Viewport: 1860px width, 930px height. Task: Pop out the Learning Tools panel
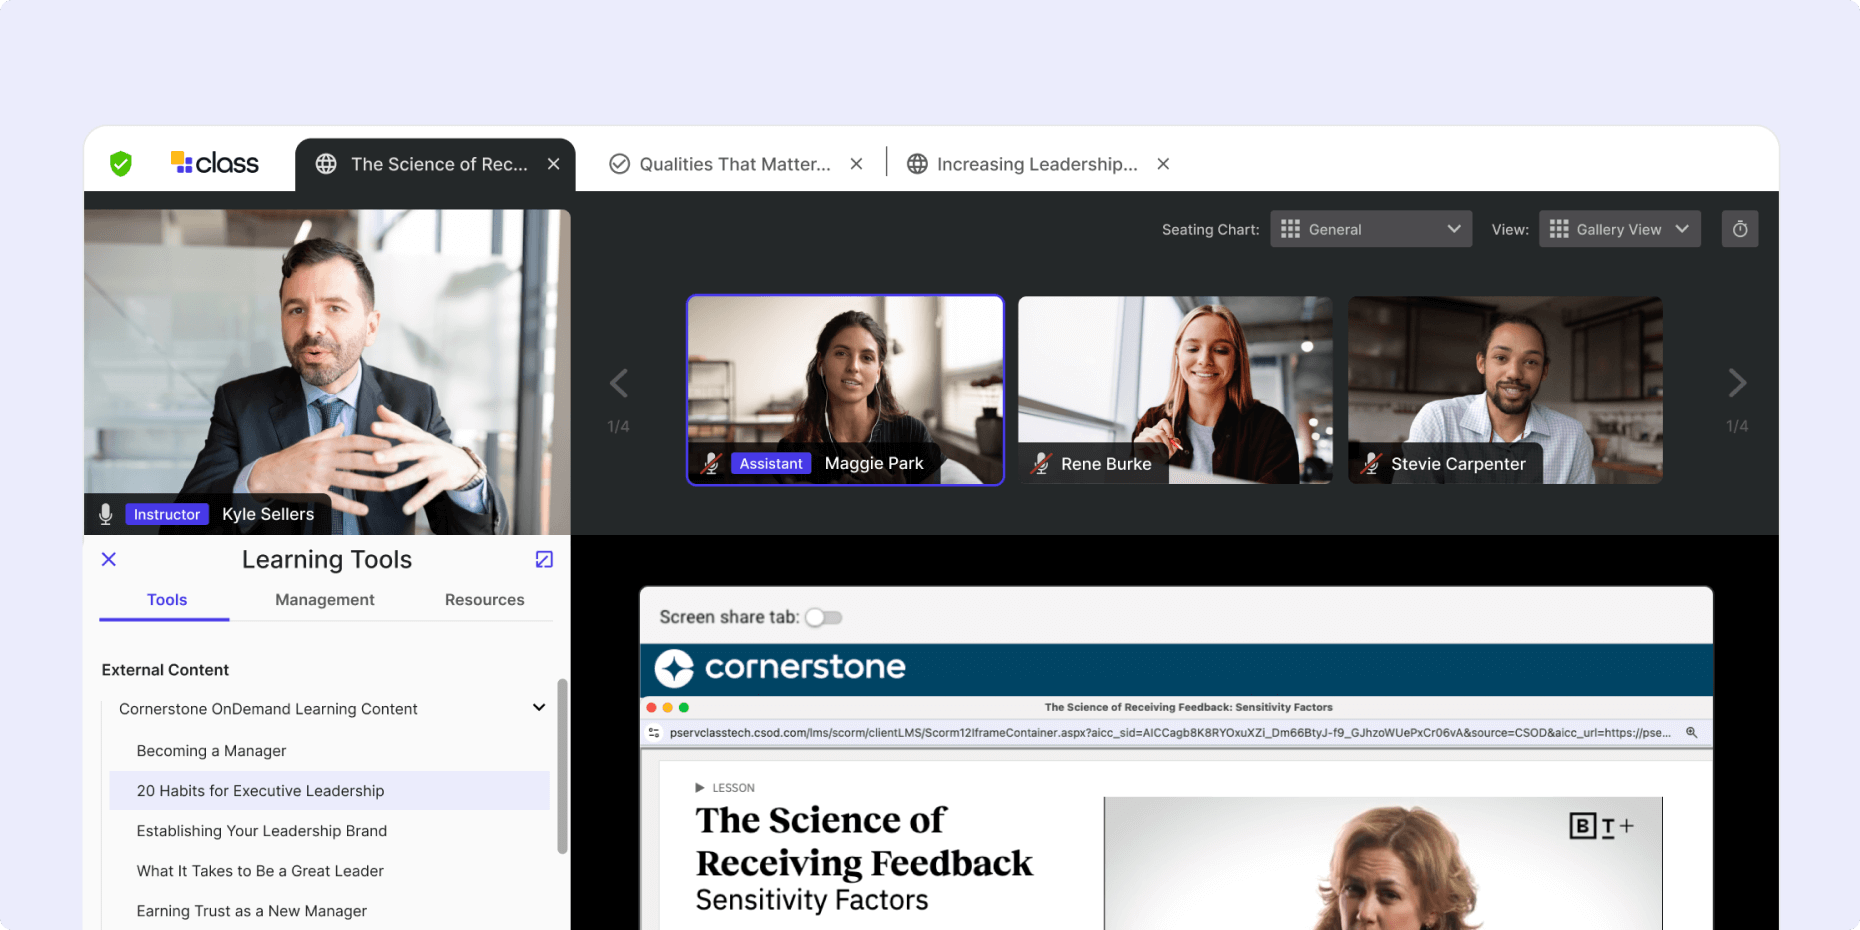(x=544, y=559)
